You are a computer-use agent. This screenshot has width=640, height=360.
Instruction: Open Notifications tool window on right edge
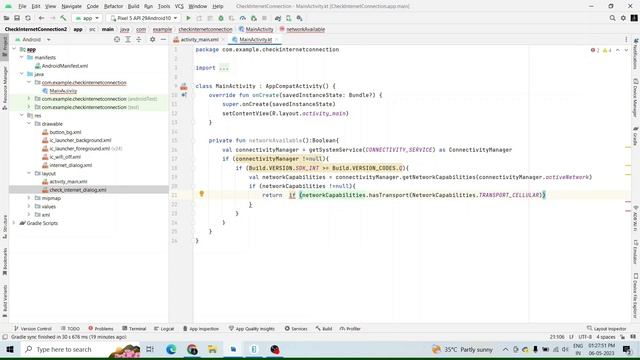(x=636, y=54)
